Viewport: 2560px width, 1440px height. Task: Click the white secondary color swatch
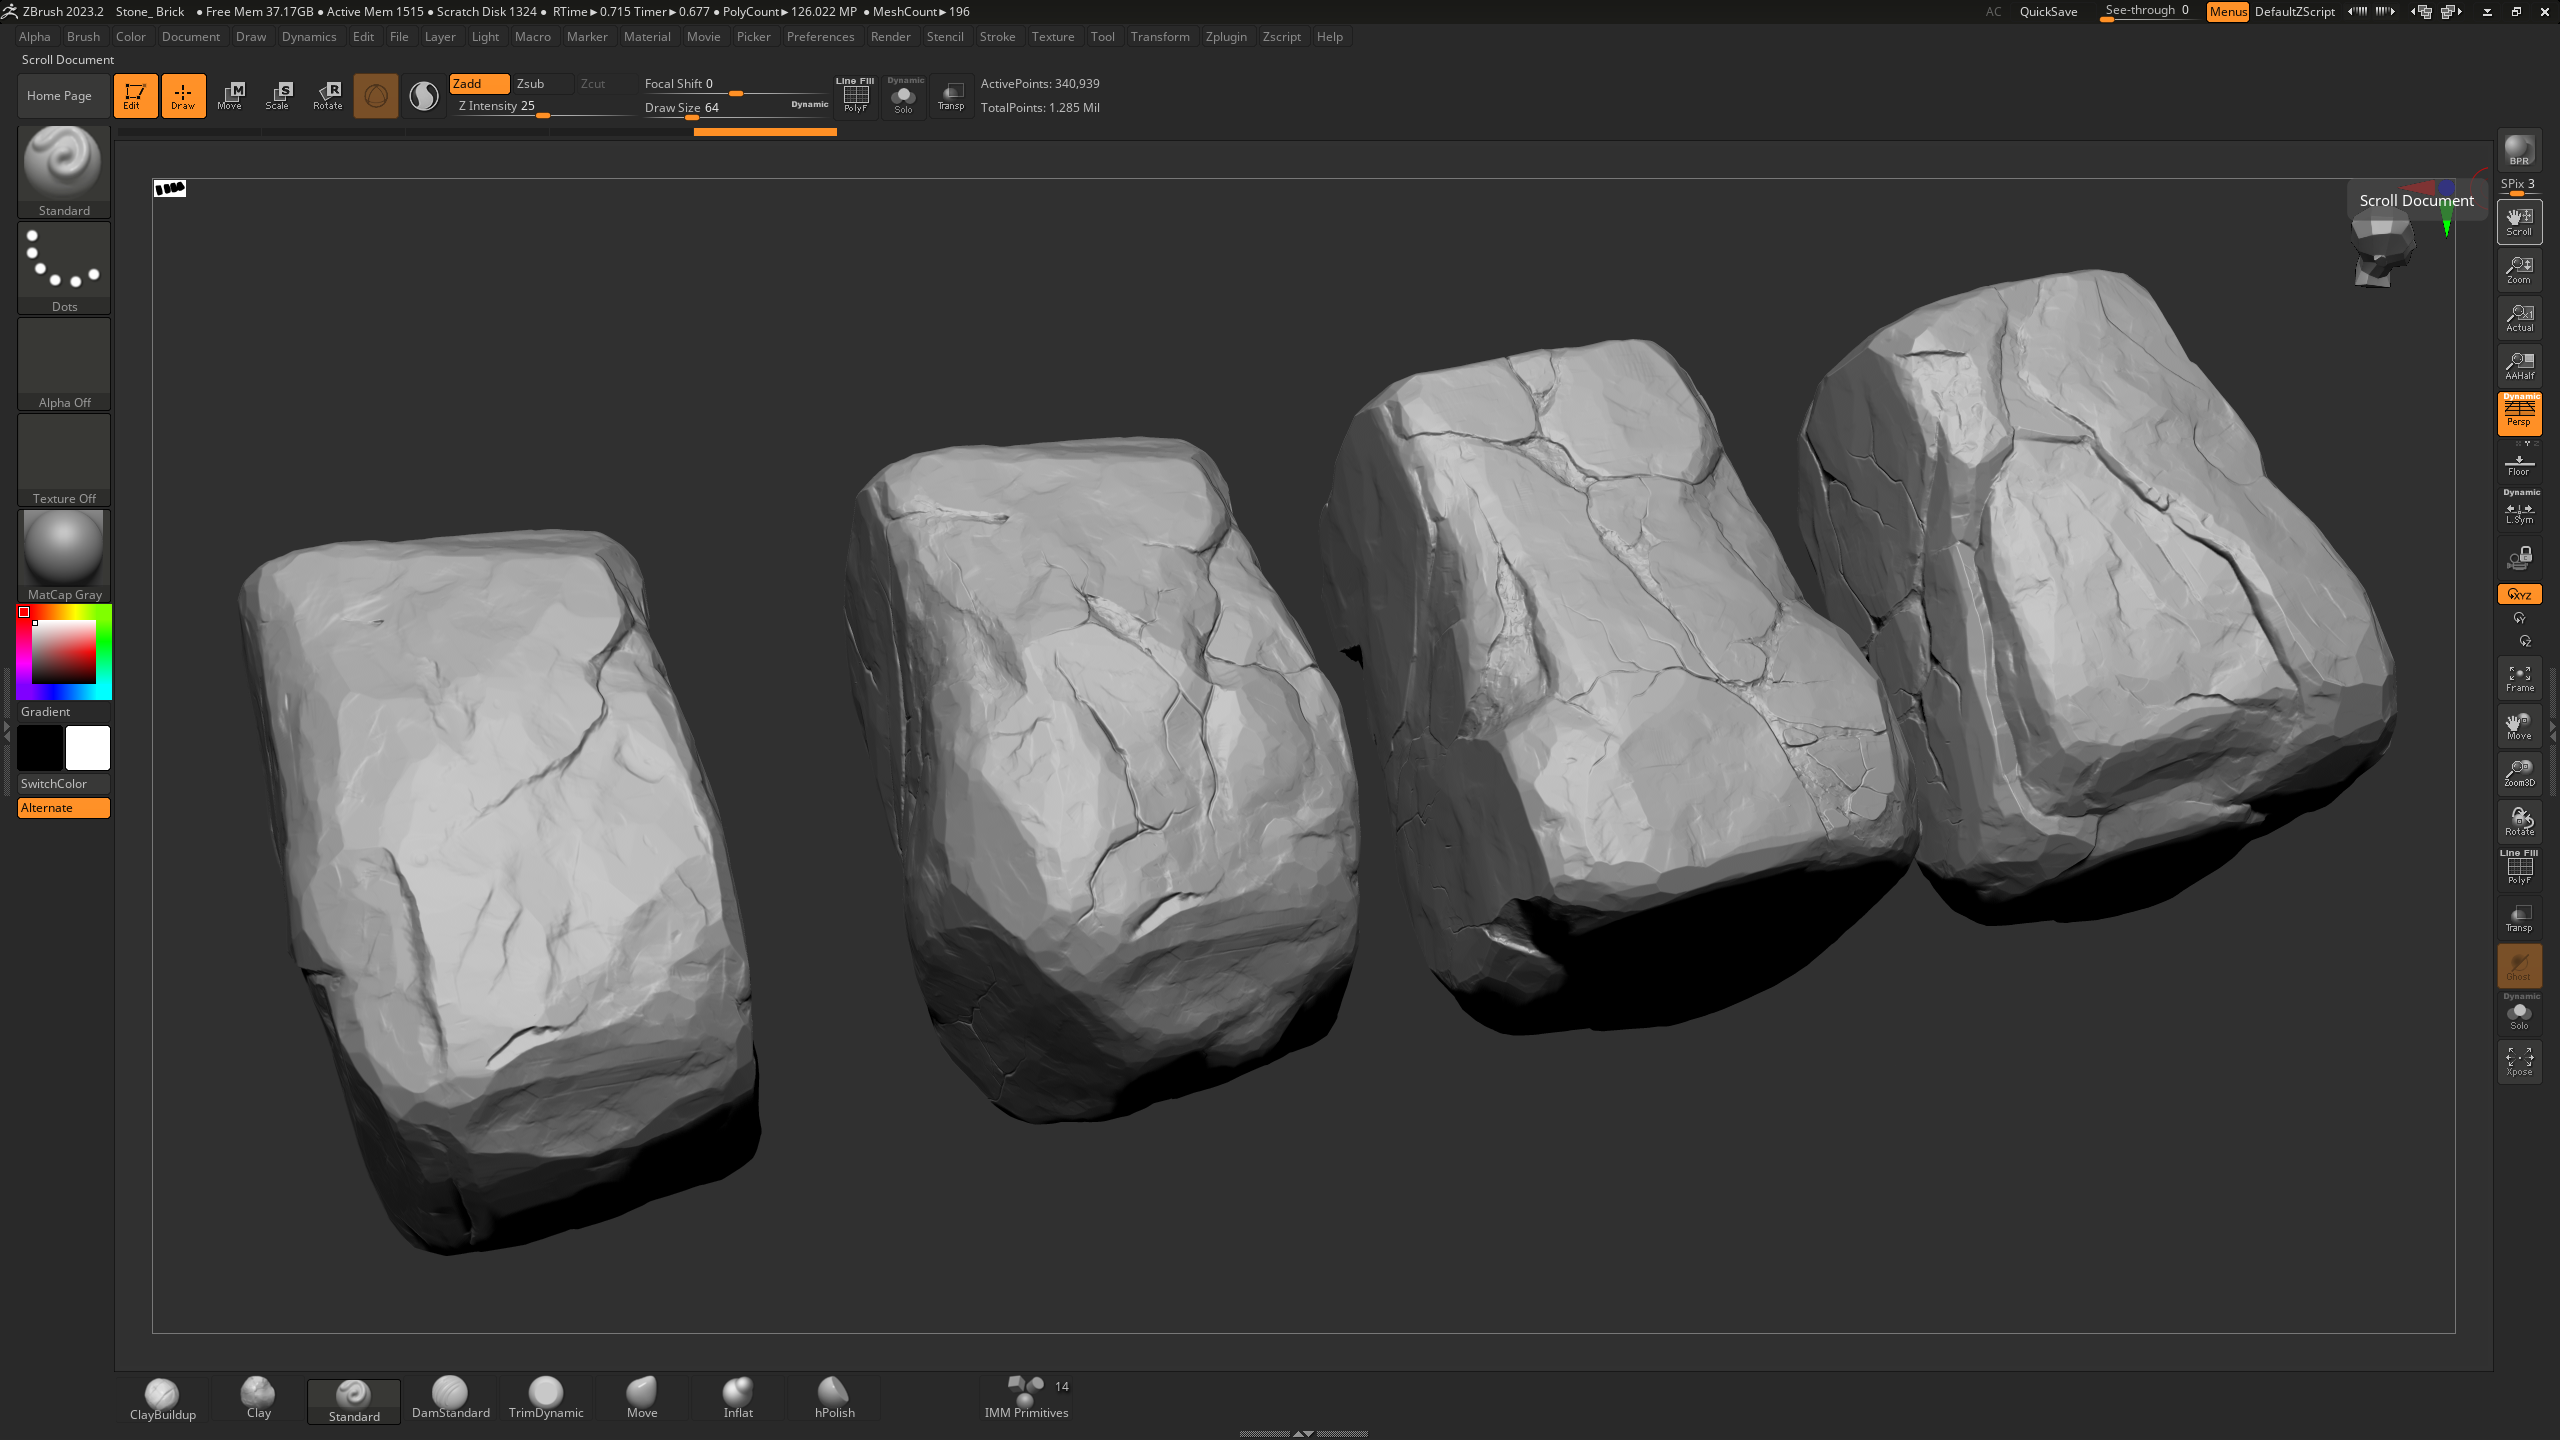point(88,748)
